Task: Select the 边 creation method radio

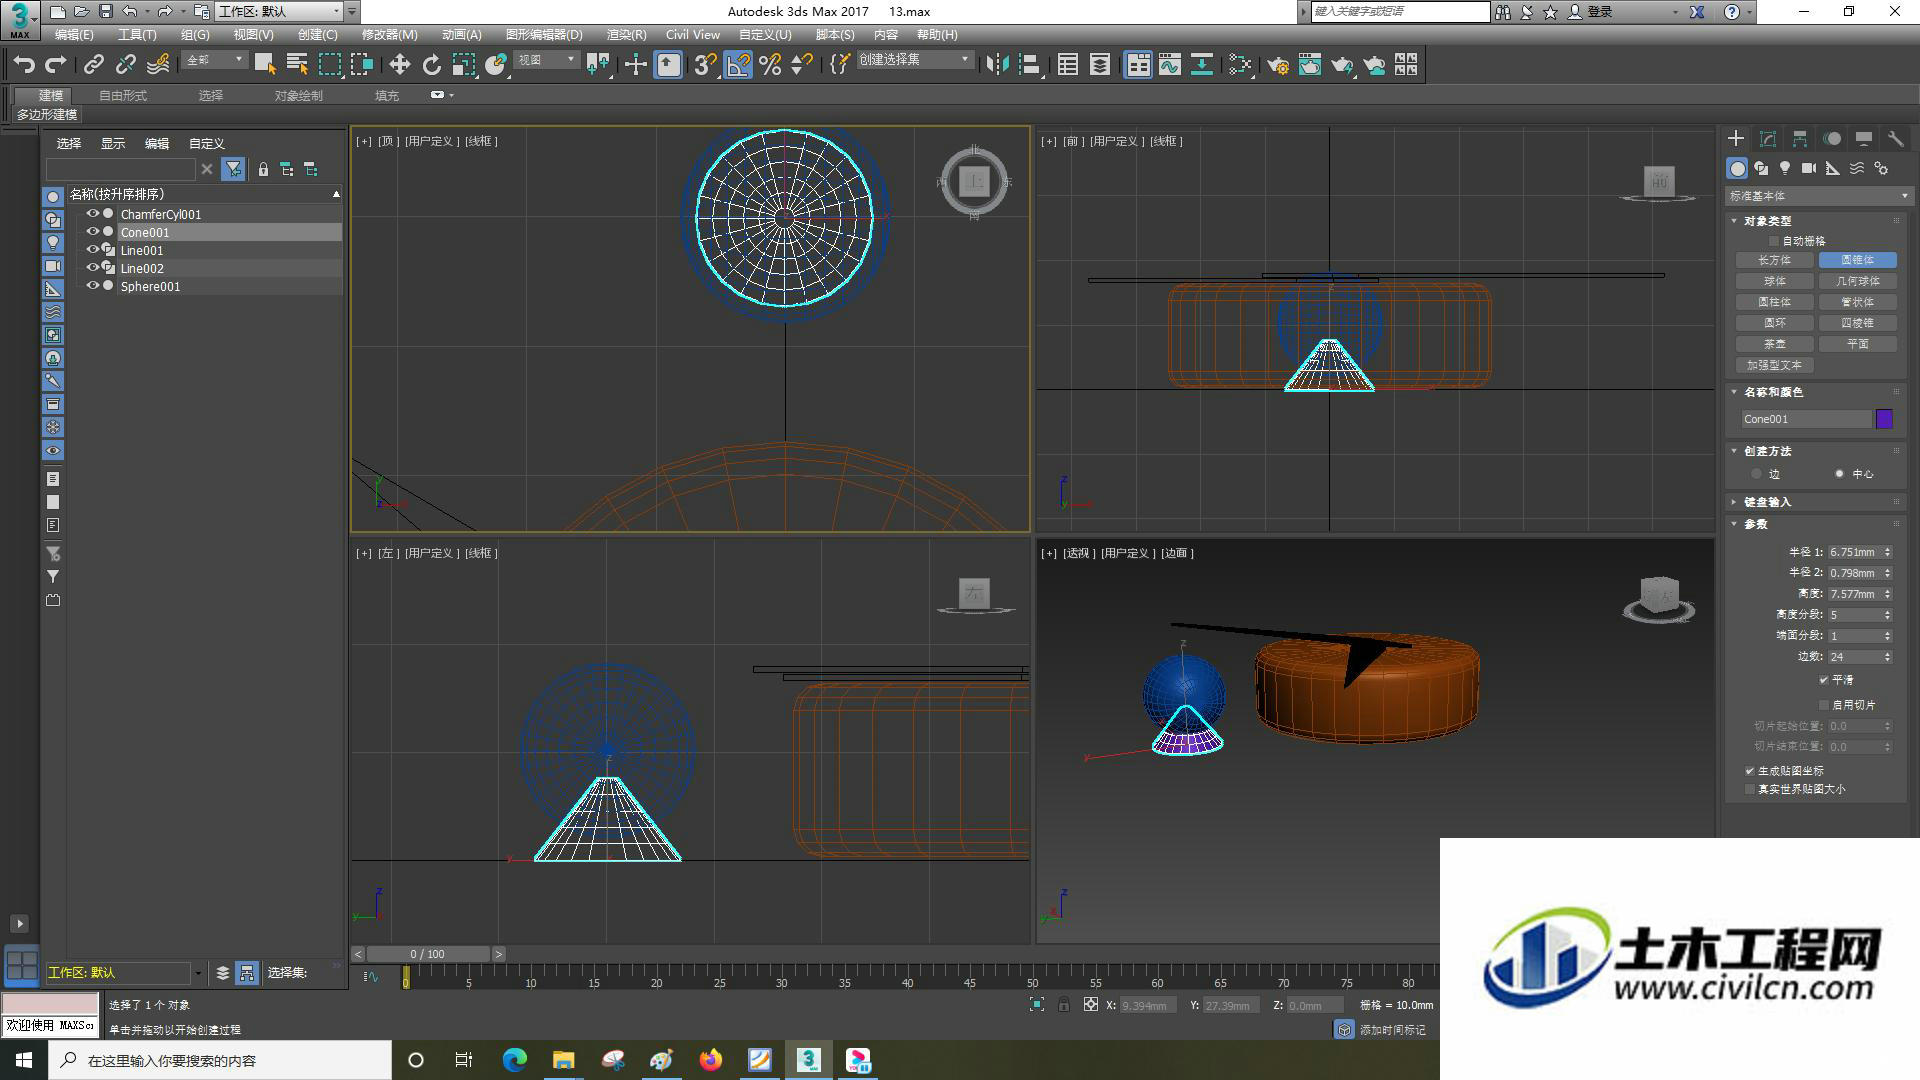Action: pos(1756,474)
